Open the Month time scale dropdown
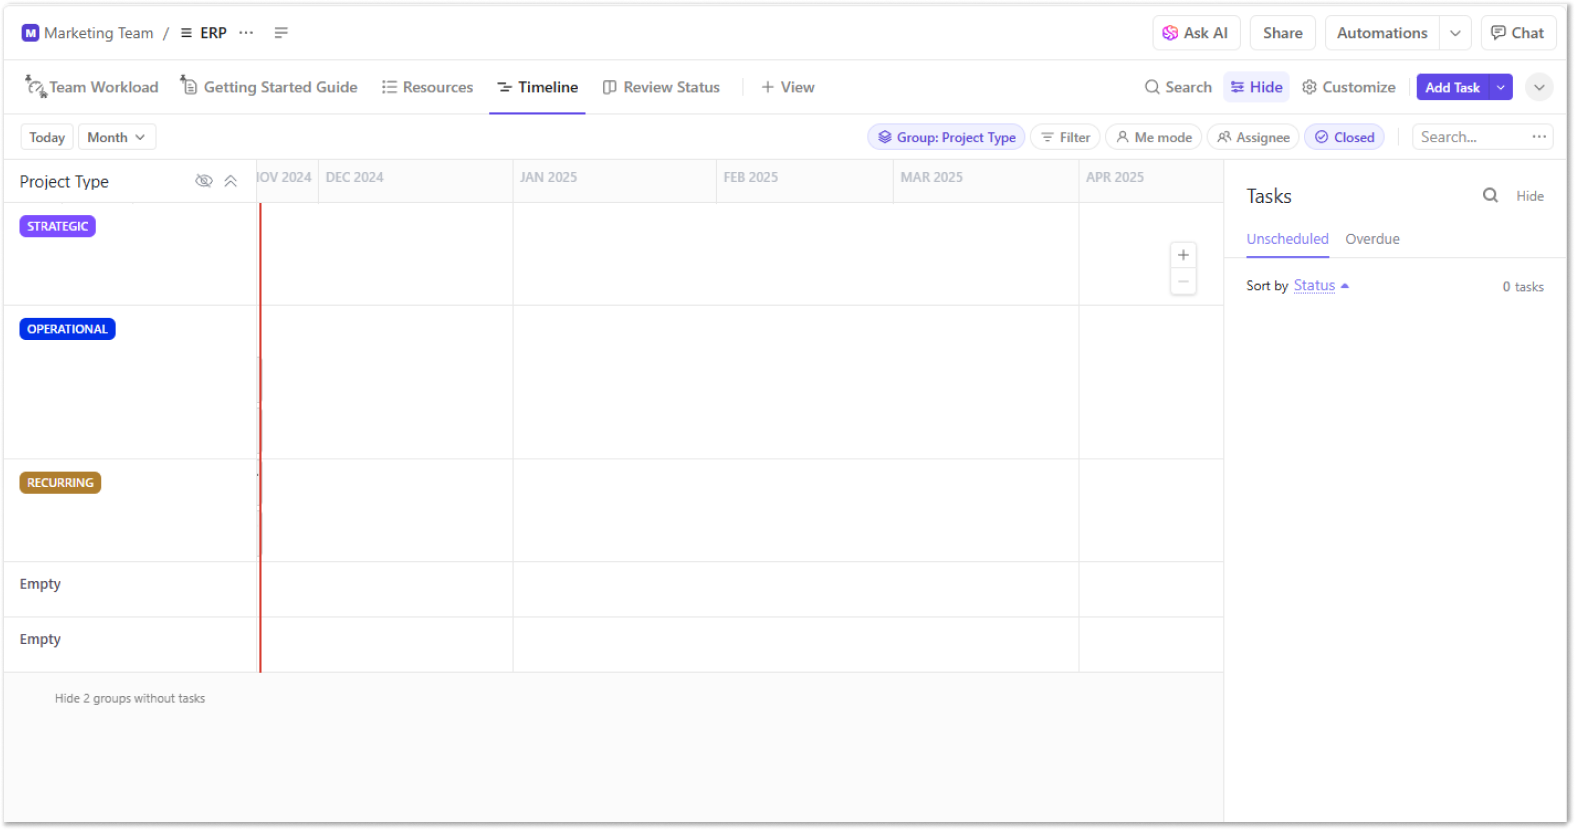1576x830 pixels. tap(117, 137)
